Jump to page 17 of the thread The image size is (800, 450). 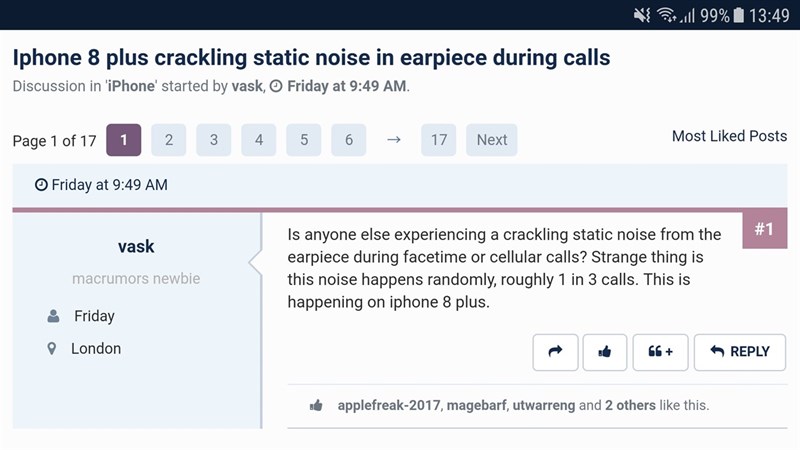439,140
